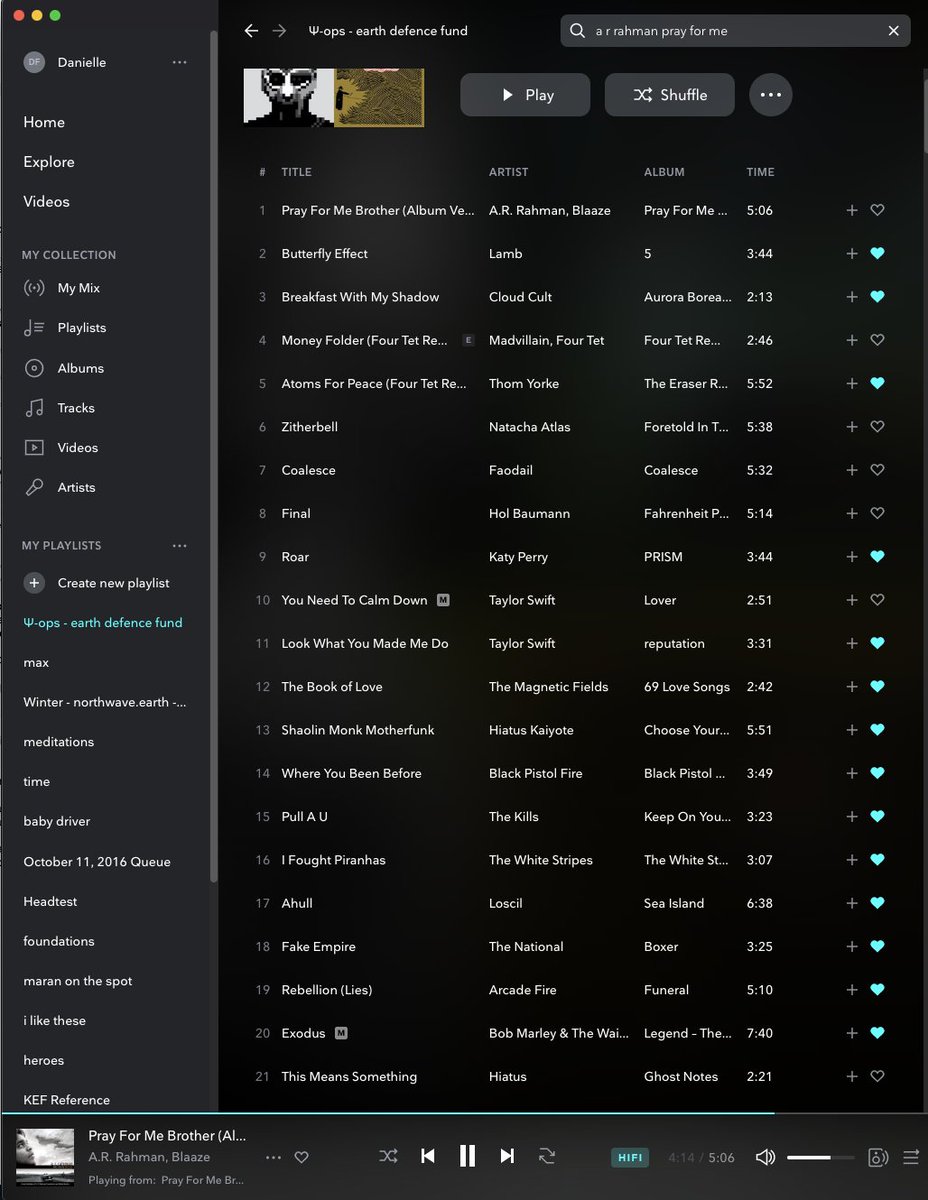Toggle heart on Roar by Katy Perry
Screen dimensions: 928x1200
click(877, 557)
